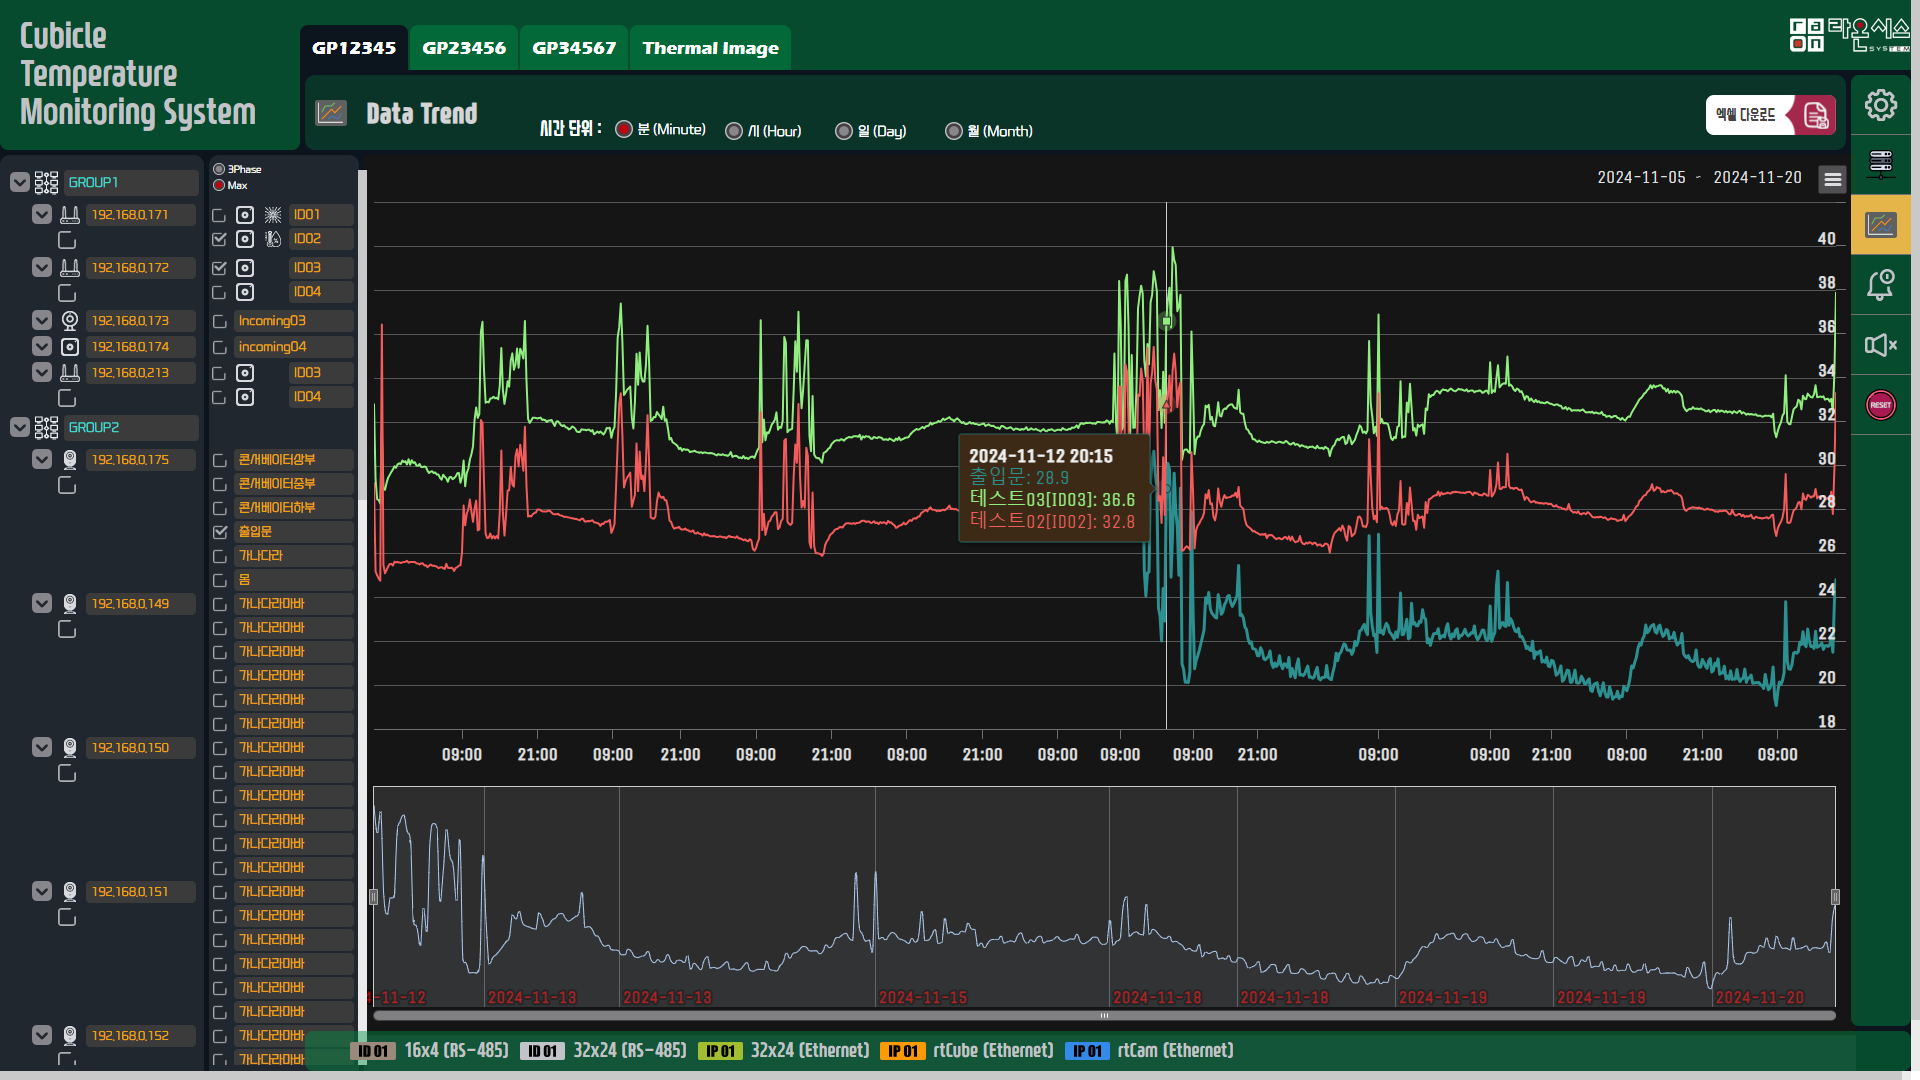
Task: Click the 엑셀 다운로드 download button
Action: click(x=1769, y=115)
